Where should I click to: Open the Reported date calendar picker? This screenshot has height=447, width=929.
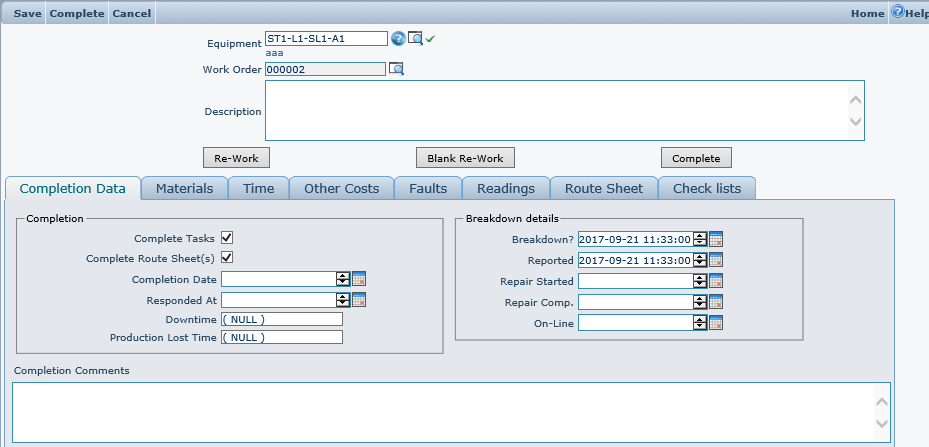716,260
